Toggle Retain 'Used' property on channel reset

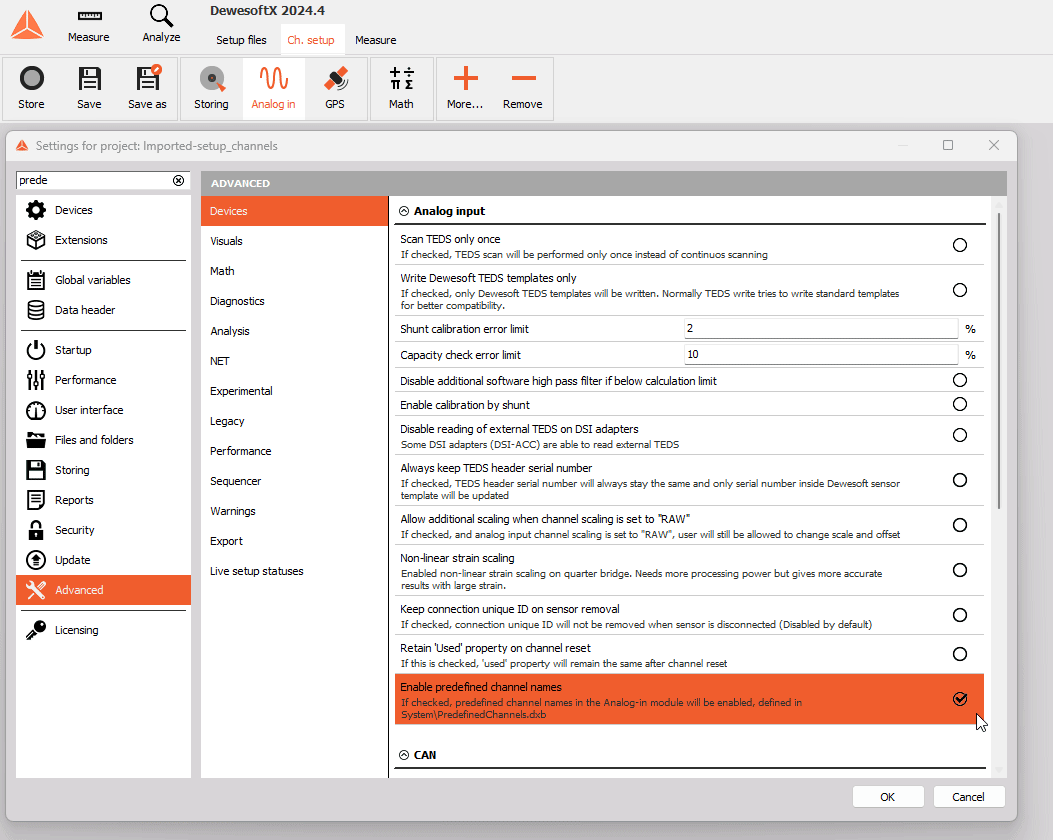tap(960, 654)
